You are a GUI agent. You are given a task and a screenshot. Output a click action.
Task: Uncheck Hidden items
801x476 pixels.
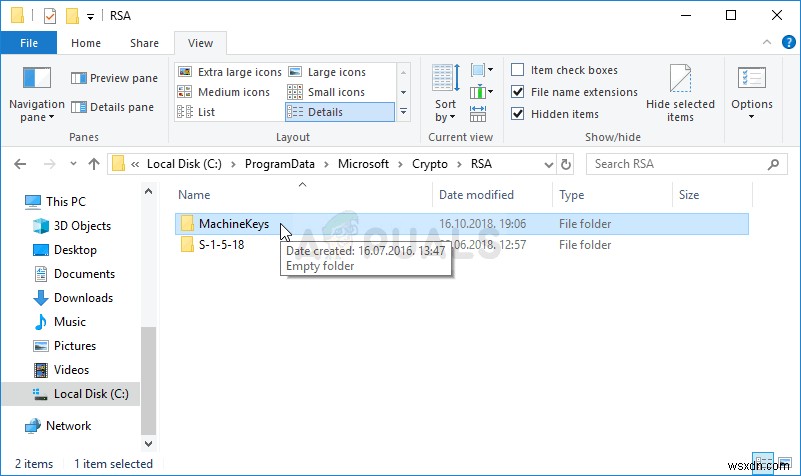click(517, 113)
